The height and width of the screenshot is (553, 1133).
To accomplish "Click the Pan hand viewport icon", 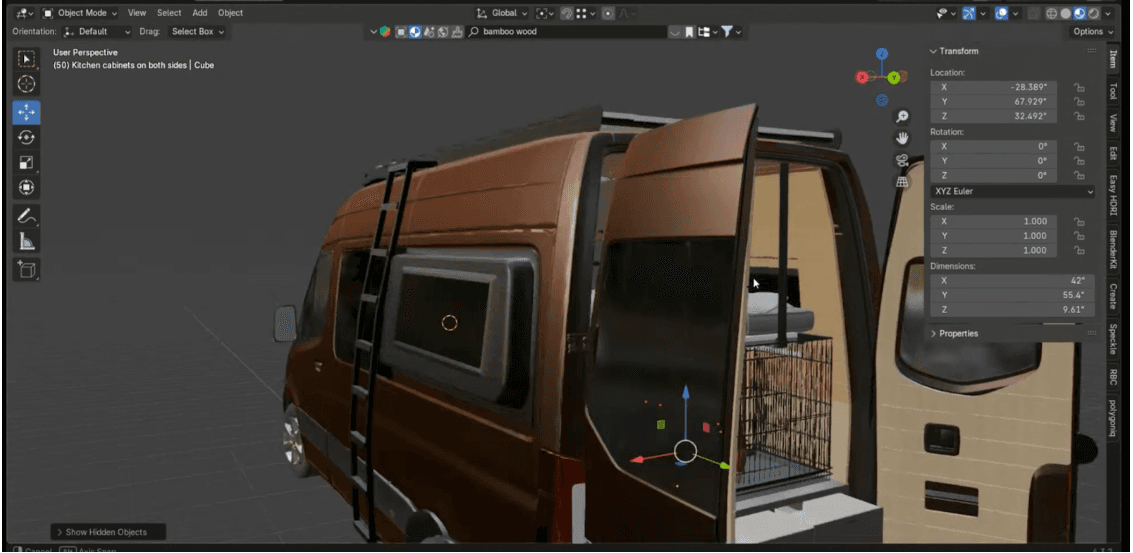I will tap(902, 138).
